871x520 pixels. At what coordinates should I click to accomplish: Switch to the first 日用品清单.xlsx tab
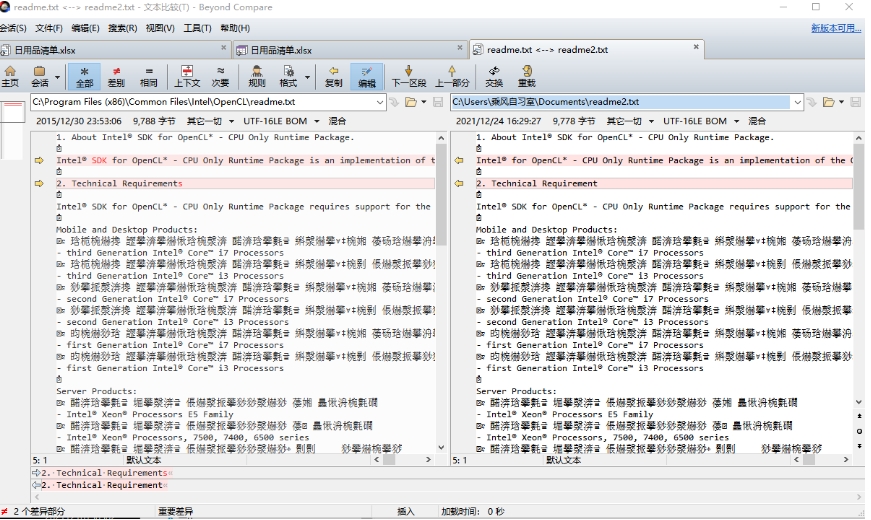[114, 50]
